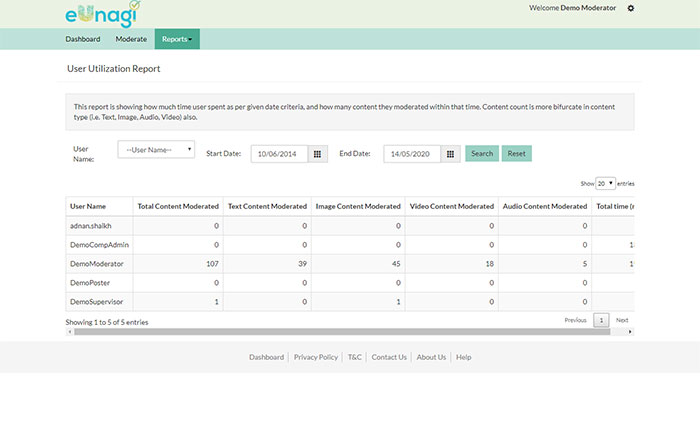Sort by Audio Content Moderated column
This screenshot has width=700, height=435.
tap(545, 206)
